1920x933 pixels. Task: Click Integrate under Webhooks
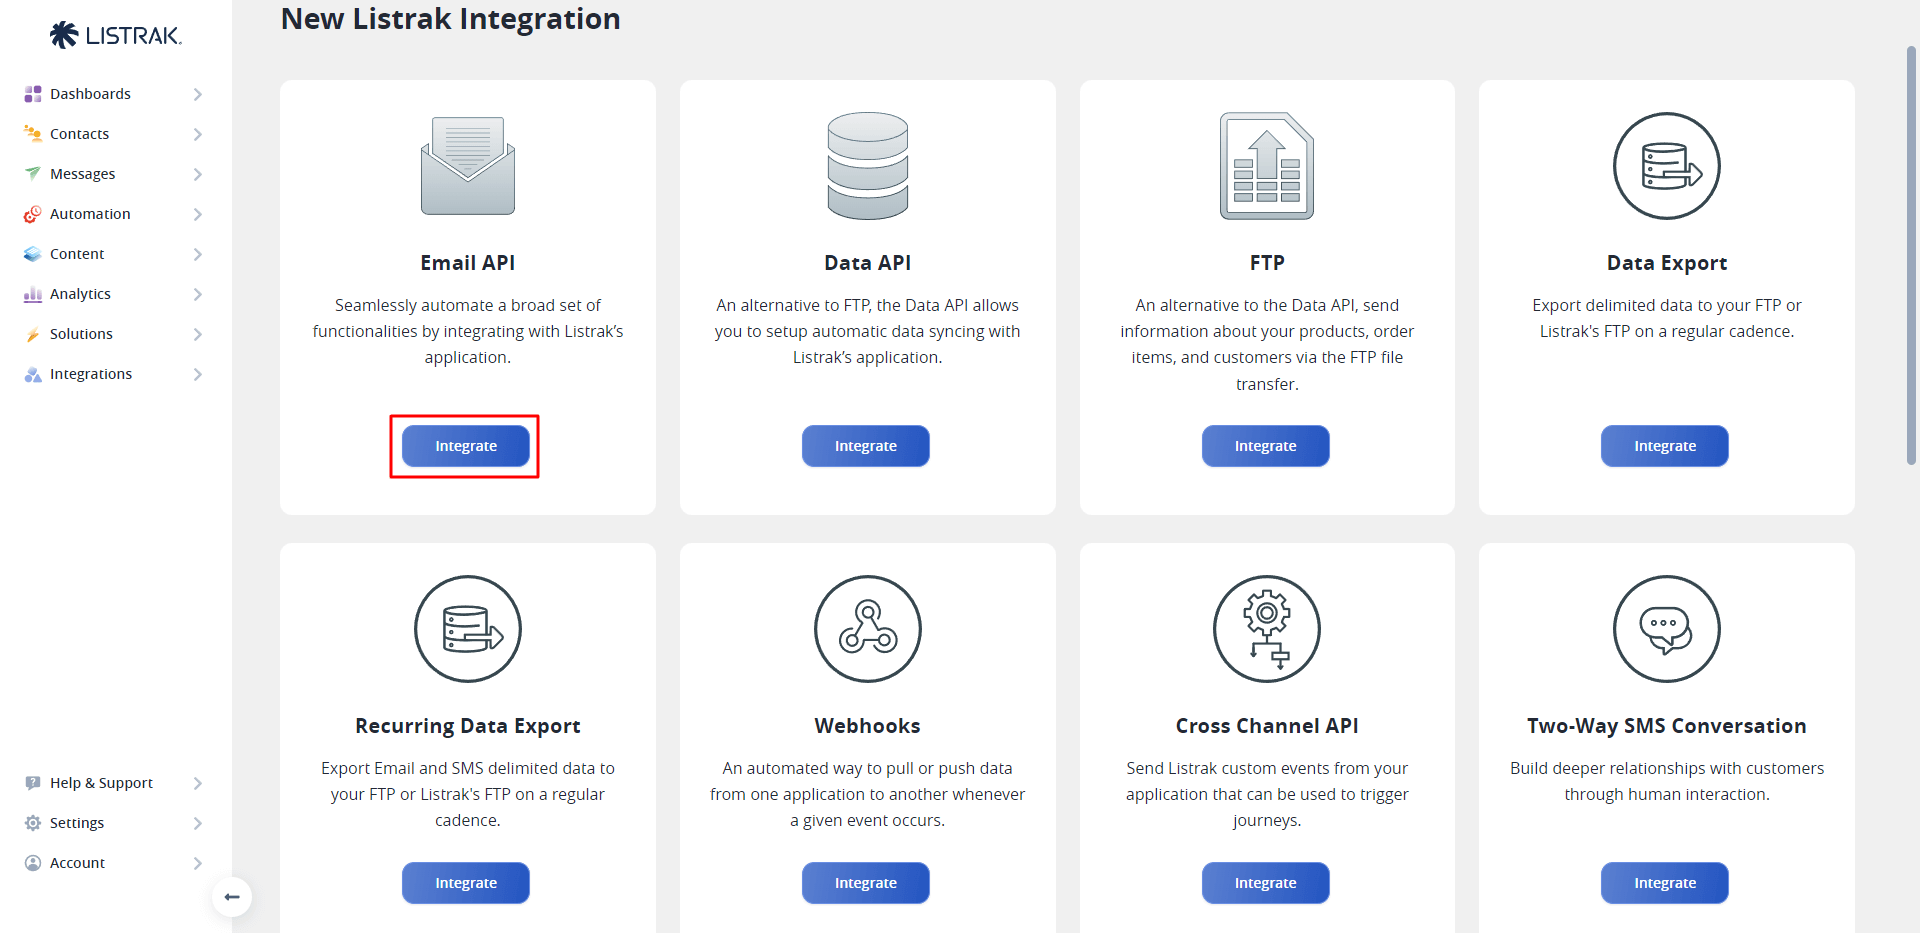click(865, 883)
